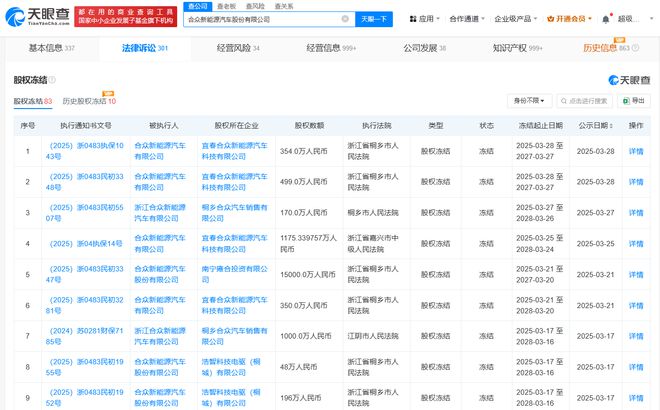Open 浩智科技电驱 company link in row 8

point(231,367)
